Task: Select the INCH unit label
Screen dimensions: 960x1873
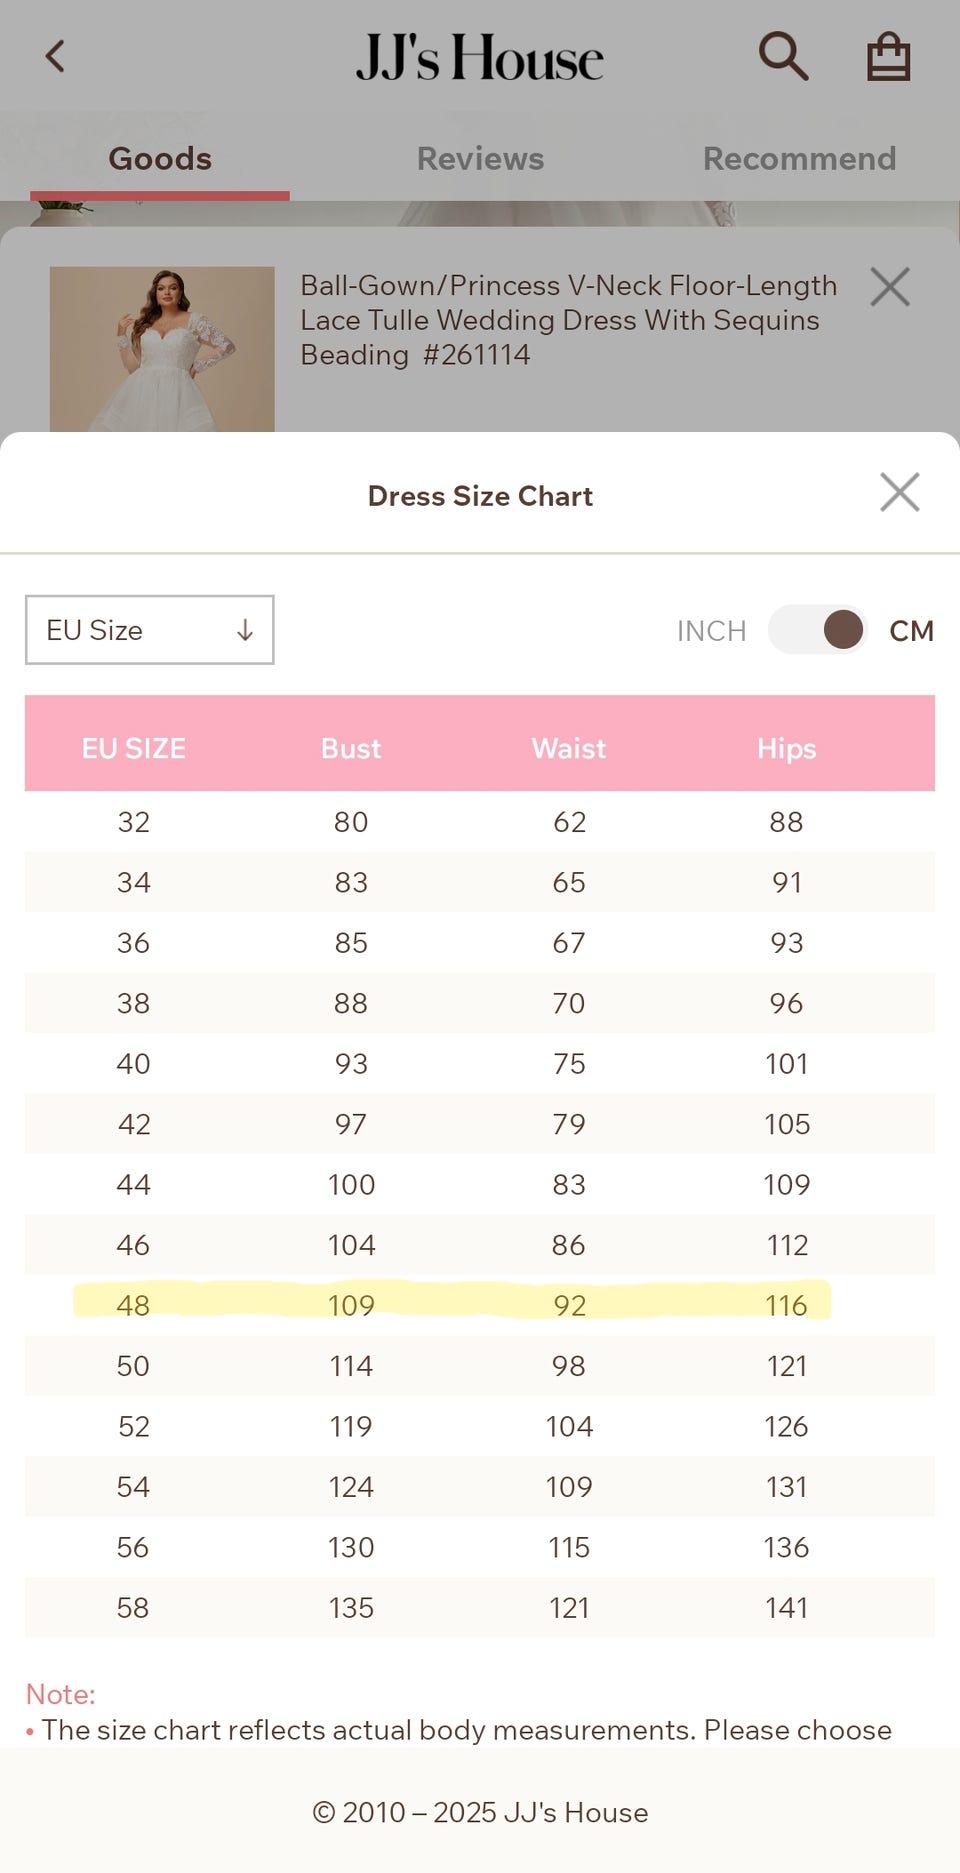Action: [x=711, y=631]
